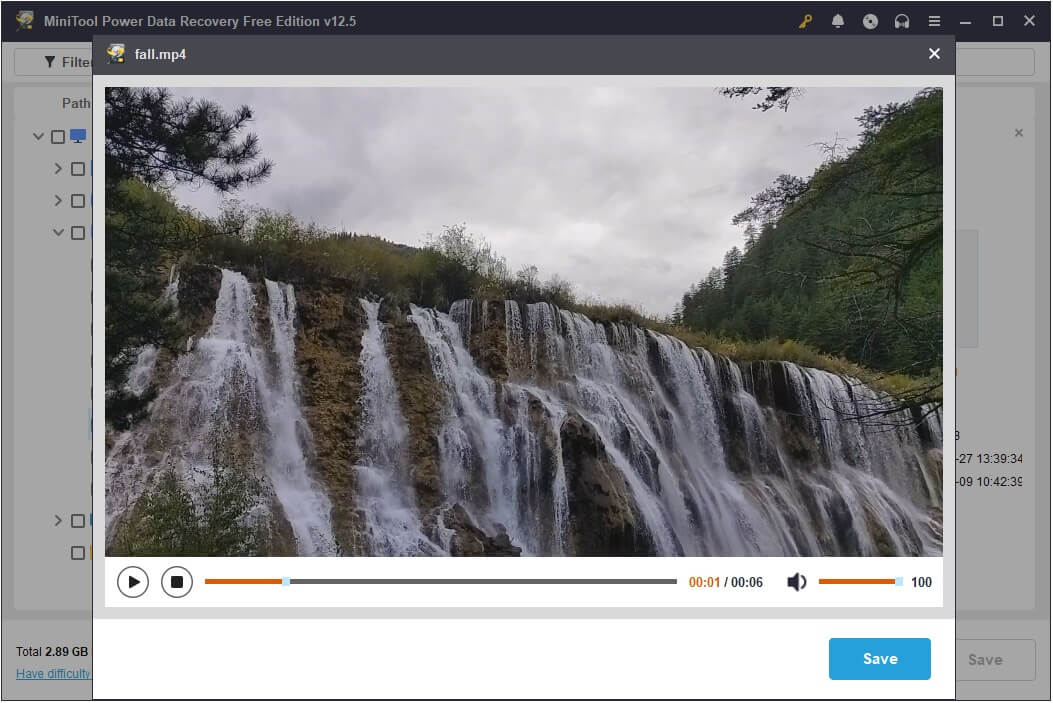This screenshot has width=1053, height=703.
Task: Click the total duration 00:06 label
Action: (747, 582)
